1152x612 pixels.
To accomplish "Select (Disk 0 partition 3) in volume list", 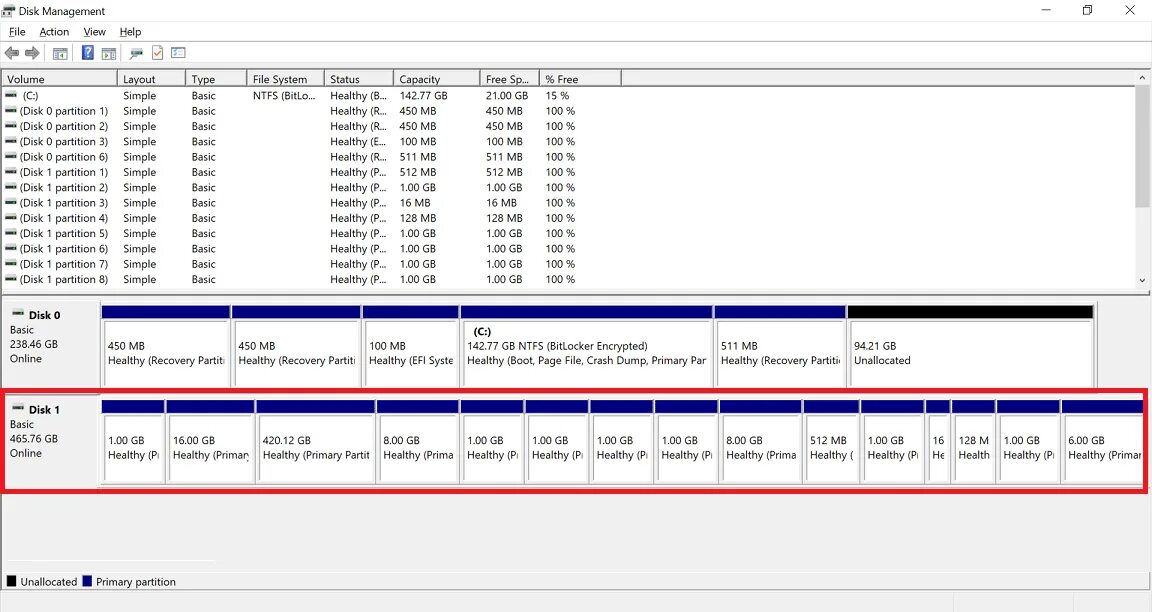I will point(63,142).
